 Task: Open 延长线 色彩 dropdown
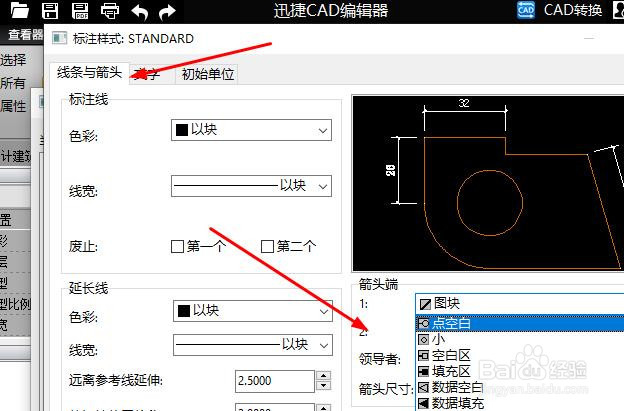point(253,311)
